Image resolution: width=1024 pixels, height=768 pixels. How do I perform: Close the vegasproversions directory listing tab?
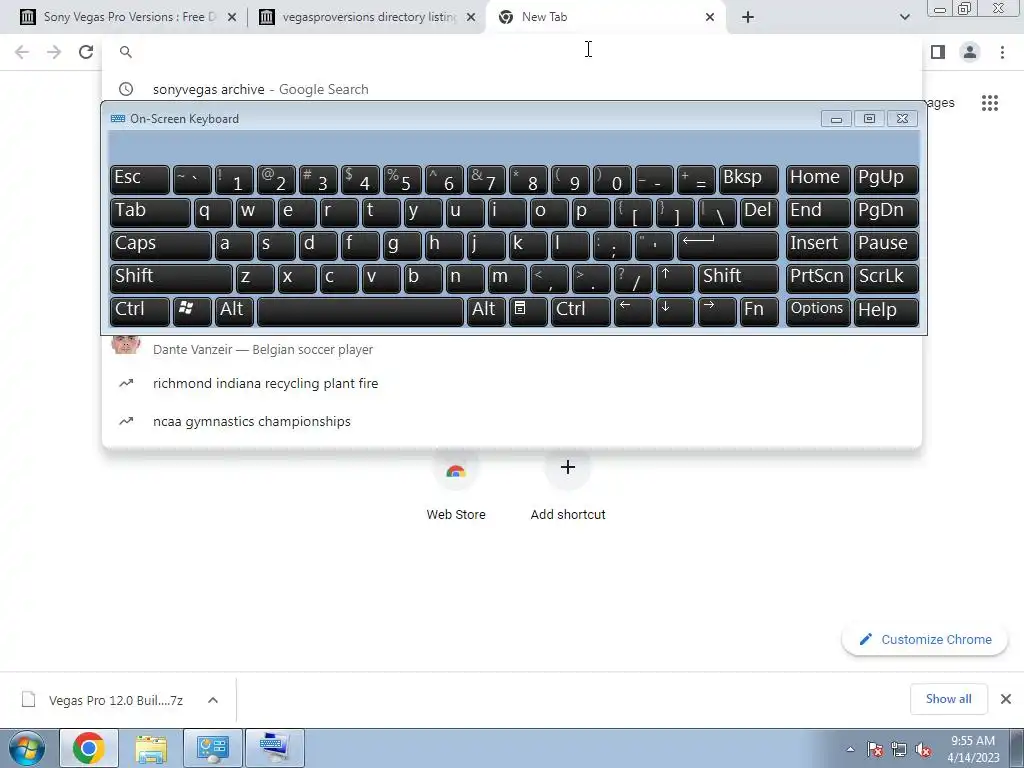pyautogui.click(x=470, y=17)
